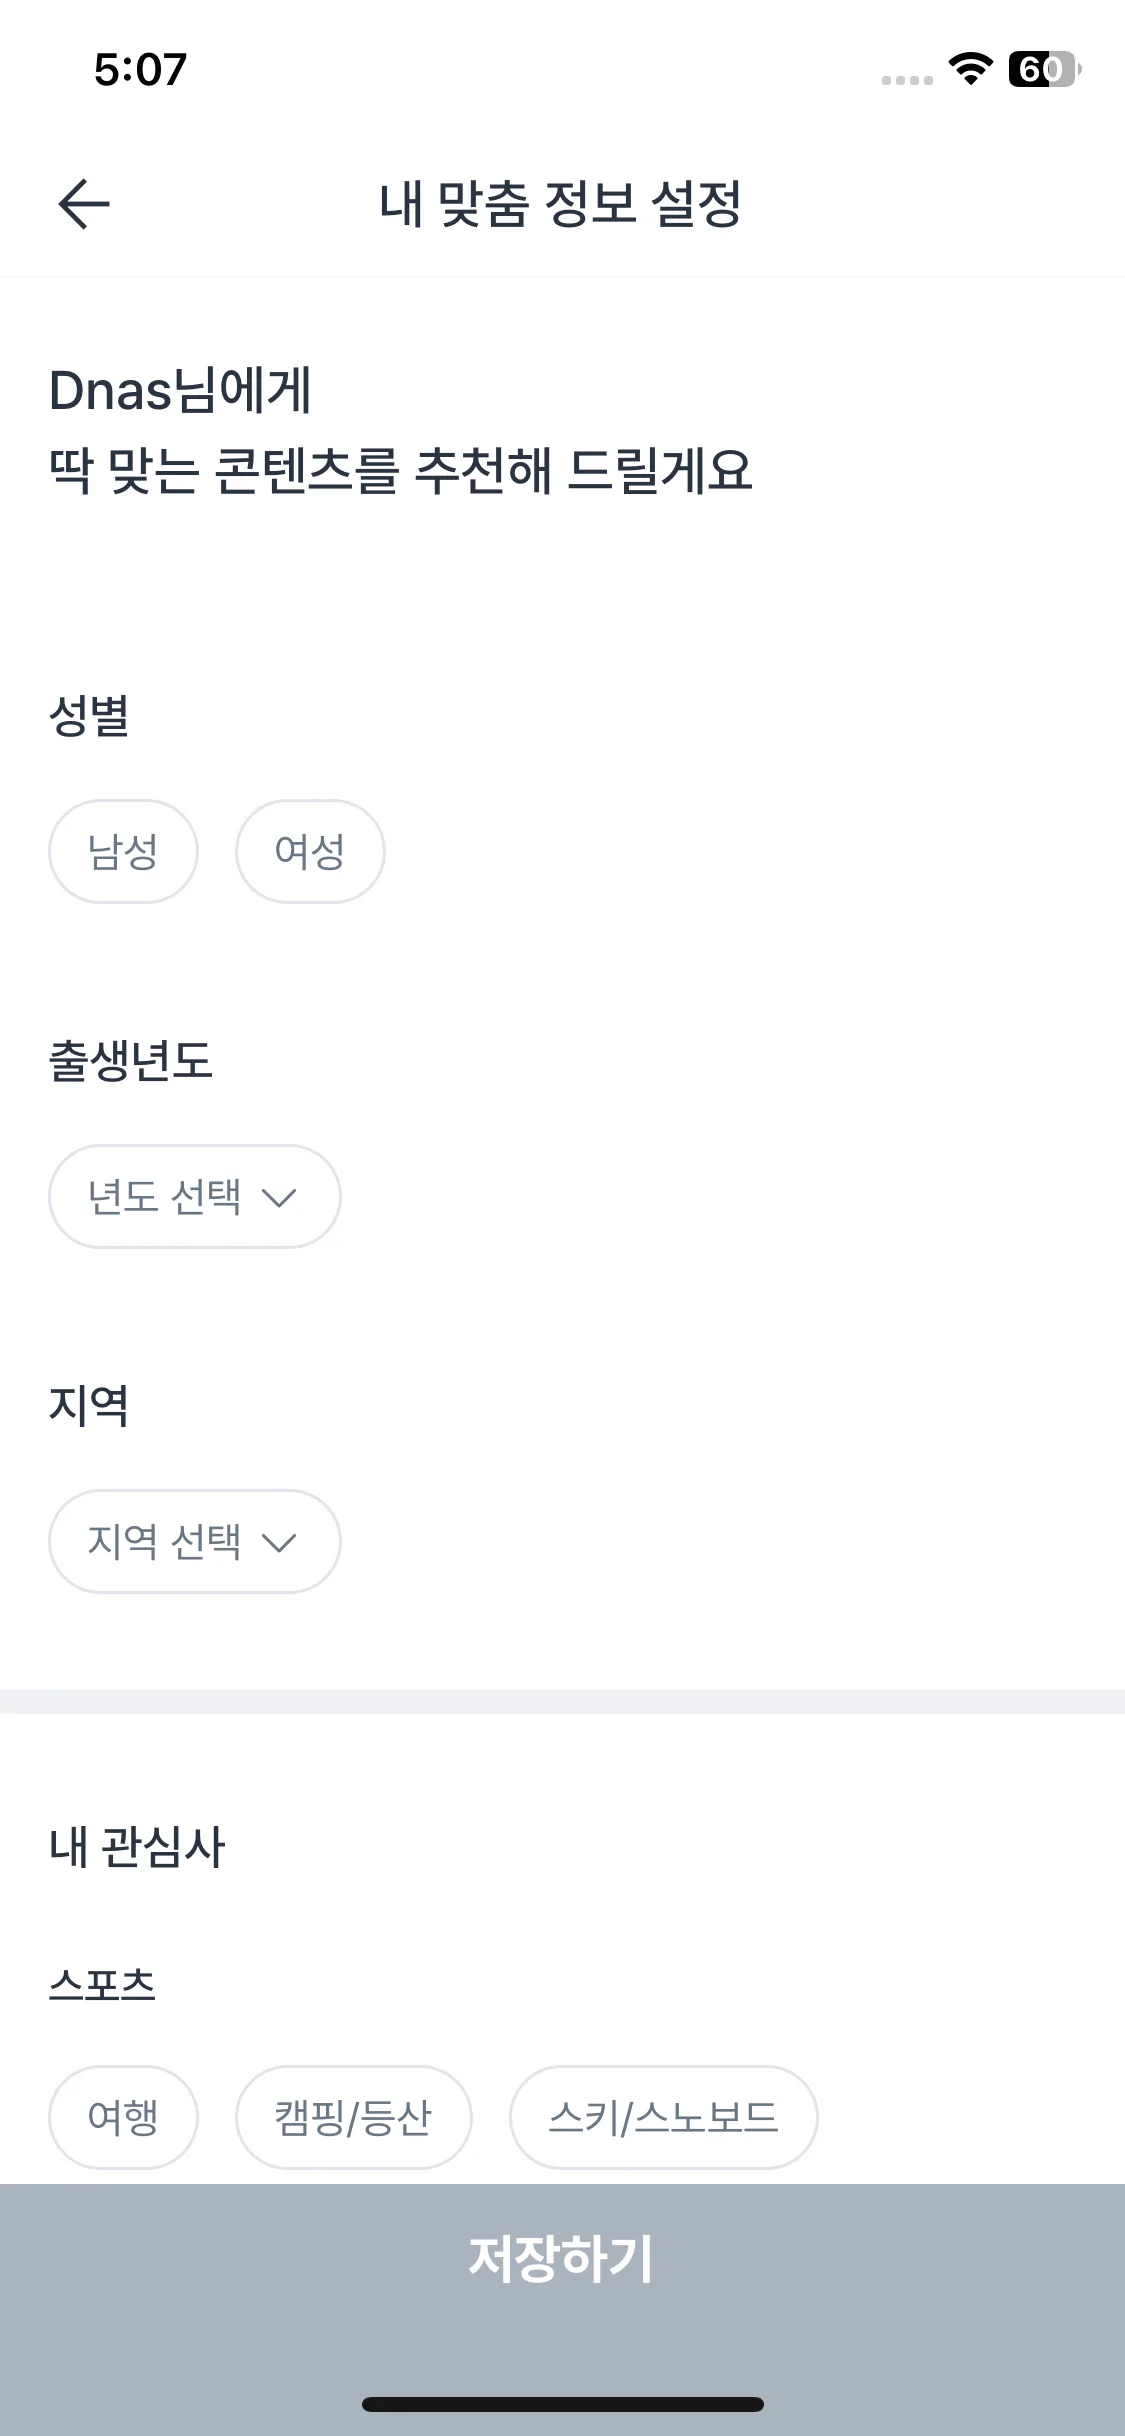This screenshot has width=1125, height=2436.
Task: Tap the 내 맞춤 정보 설정 title
Action: pos(560,204)
